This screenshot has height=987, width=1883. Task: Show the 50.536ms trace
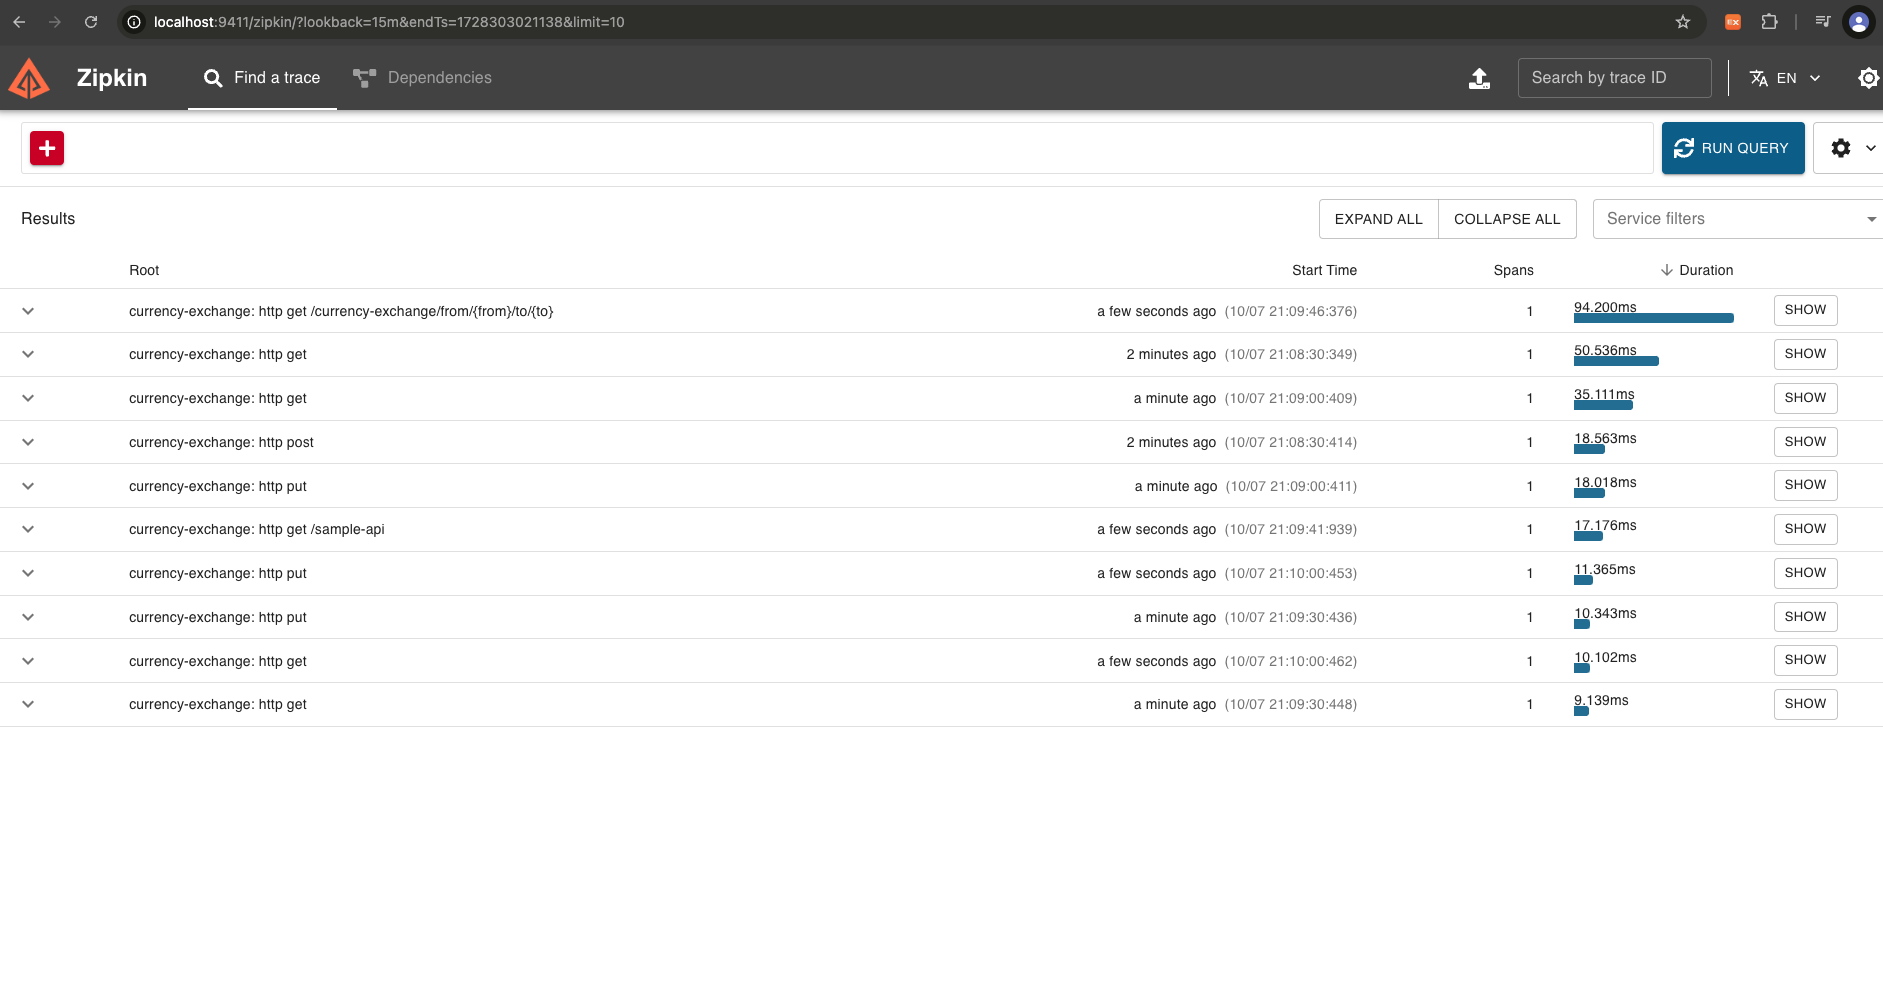[x=1805, y=354]
